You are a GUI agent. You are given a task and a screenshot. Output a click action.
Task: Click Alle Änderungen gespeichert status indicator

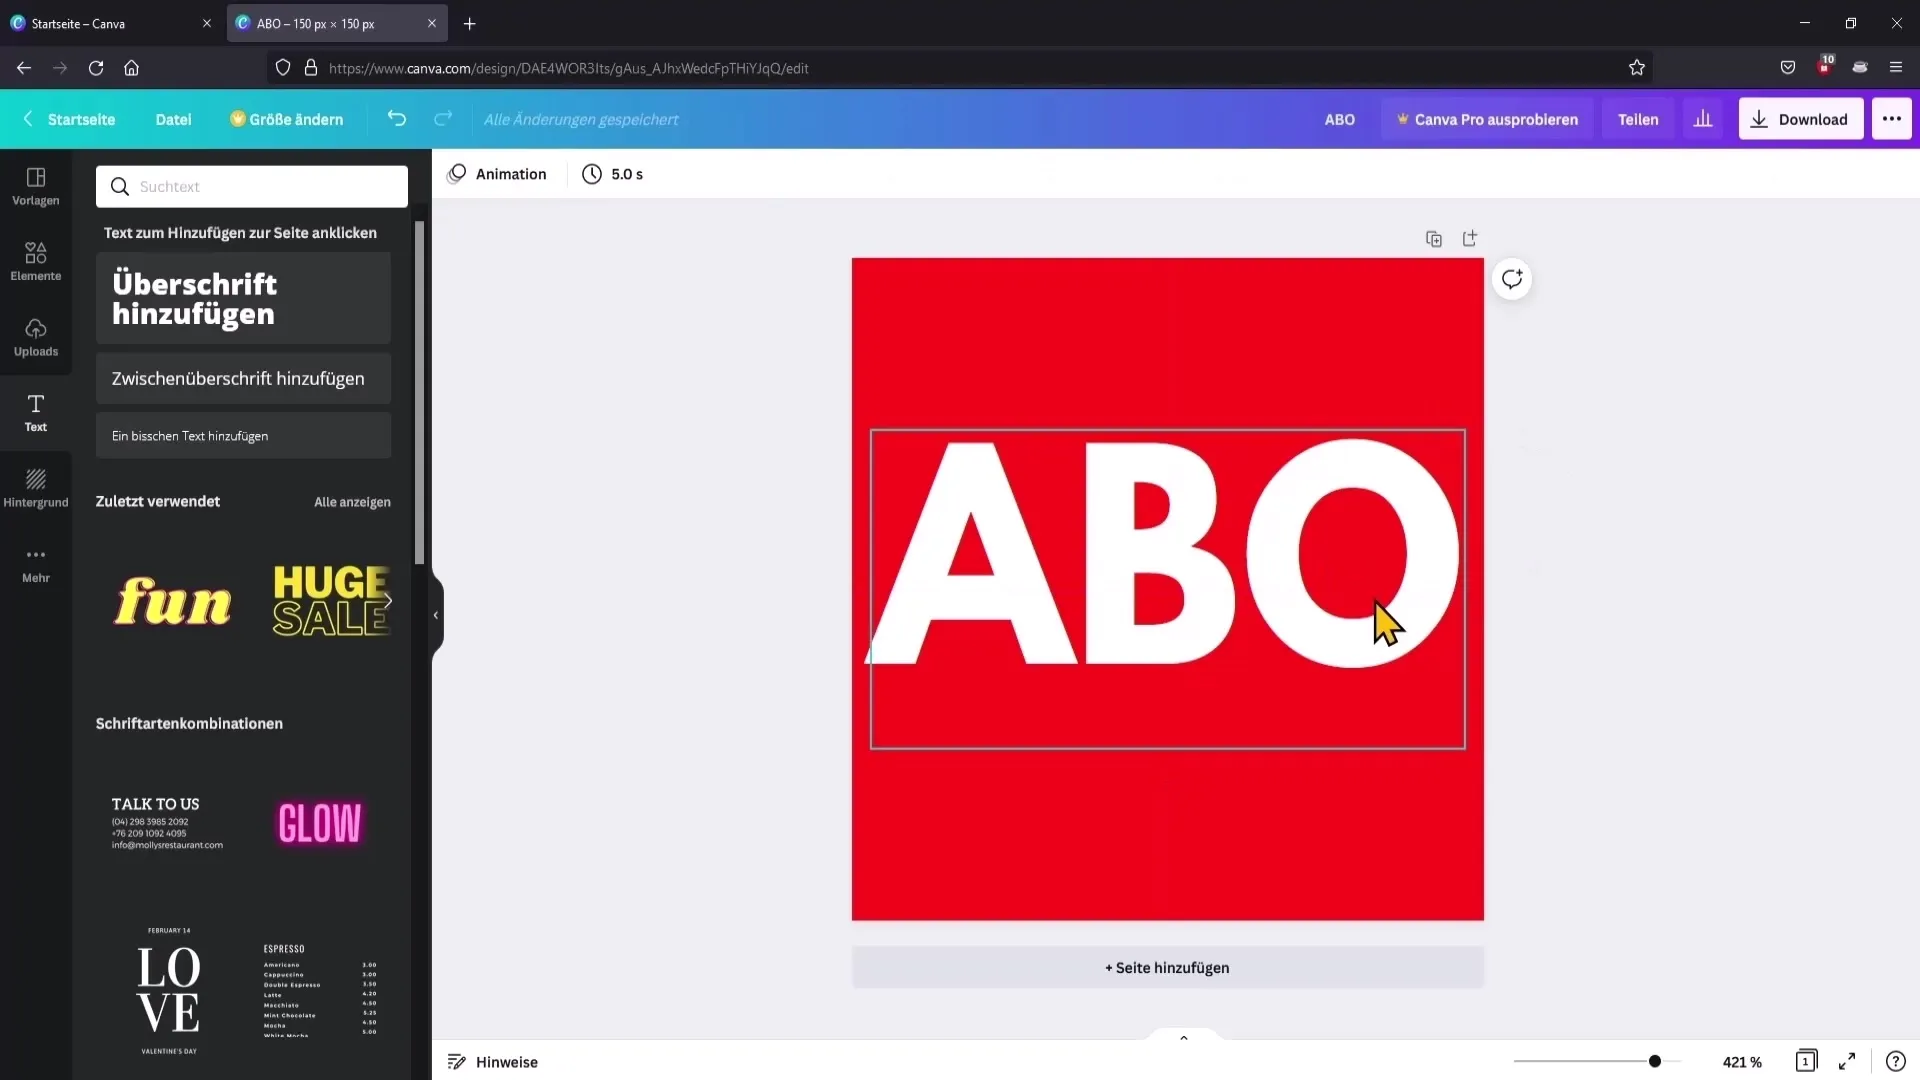(582, 119)
